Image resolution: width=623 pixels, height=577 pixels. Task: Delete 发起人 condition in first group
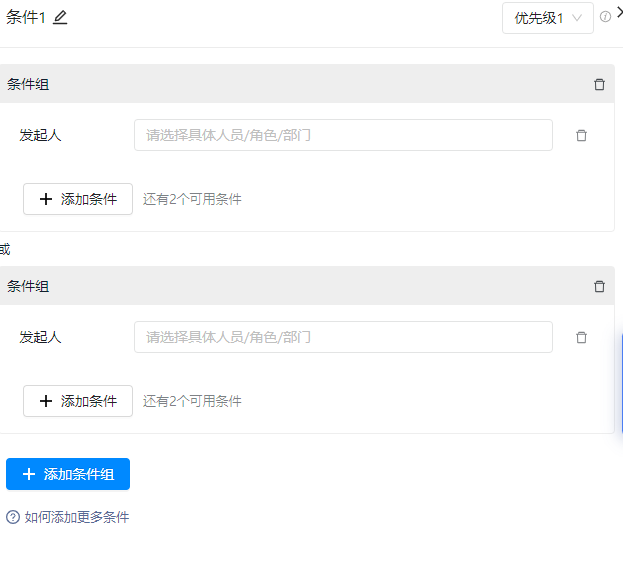tap(581, 135)
